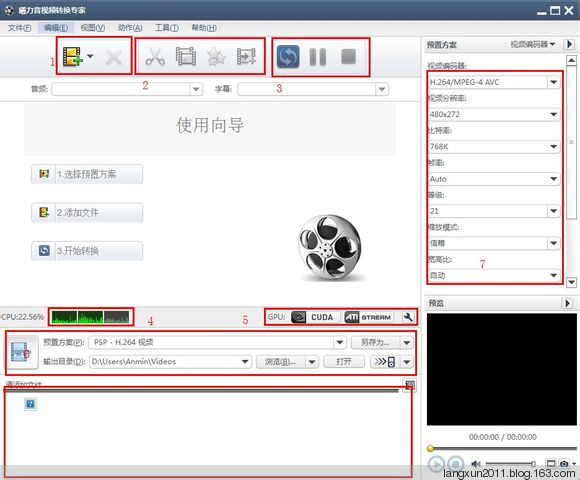Click the merge/add to output icon
Screen dimensions: 580x480
(246, 57)
